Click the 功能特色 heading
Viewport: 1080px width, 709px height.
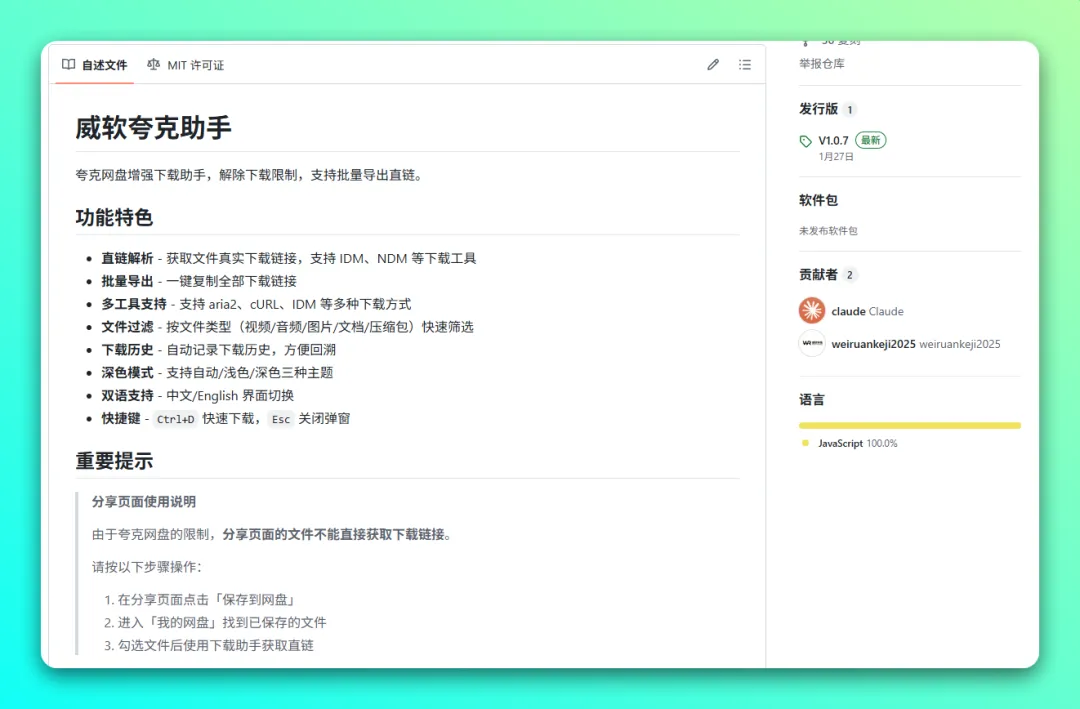[x=114, y=218]
